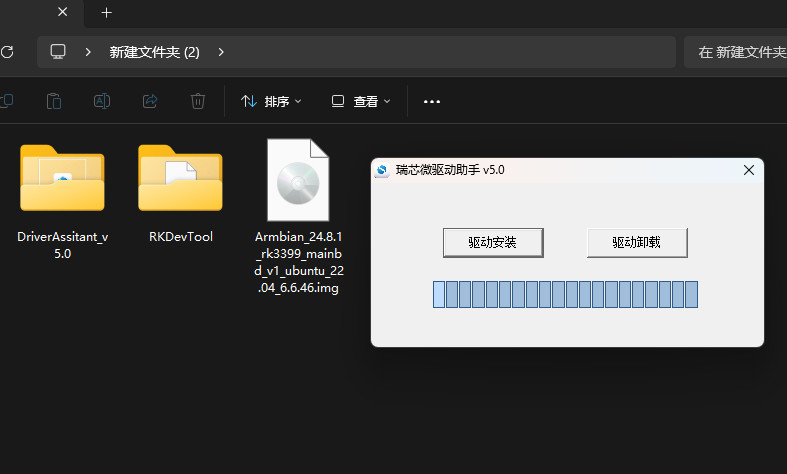This screenshot has height=474, width=787.
Task: Click the 驱动安装 button
Action: coord(493,242)
